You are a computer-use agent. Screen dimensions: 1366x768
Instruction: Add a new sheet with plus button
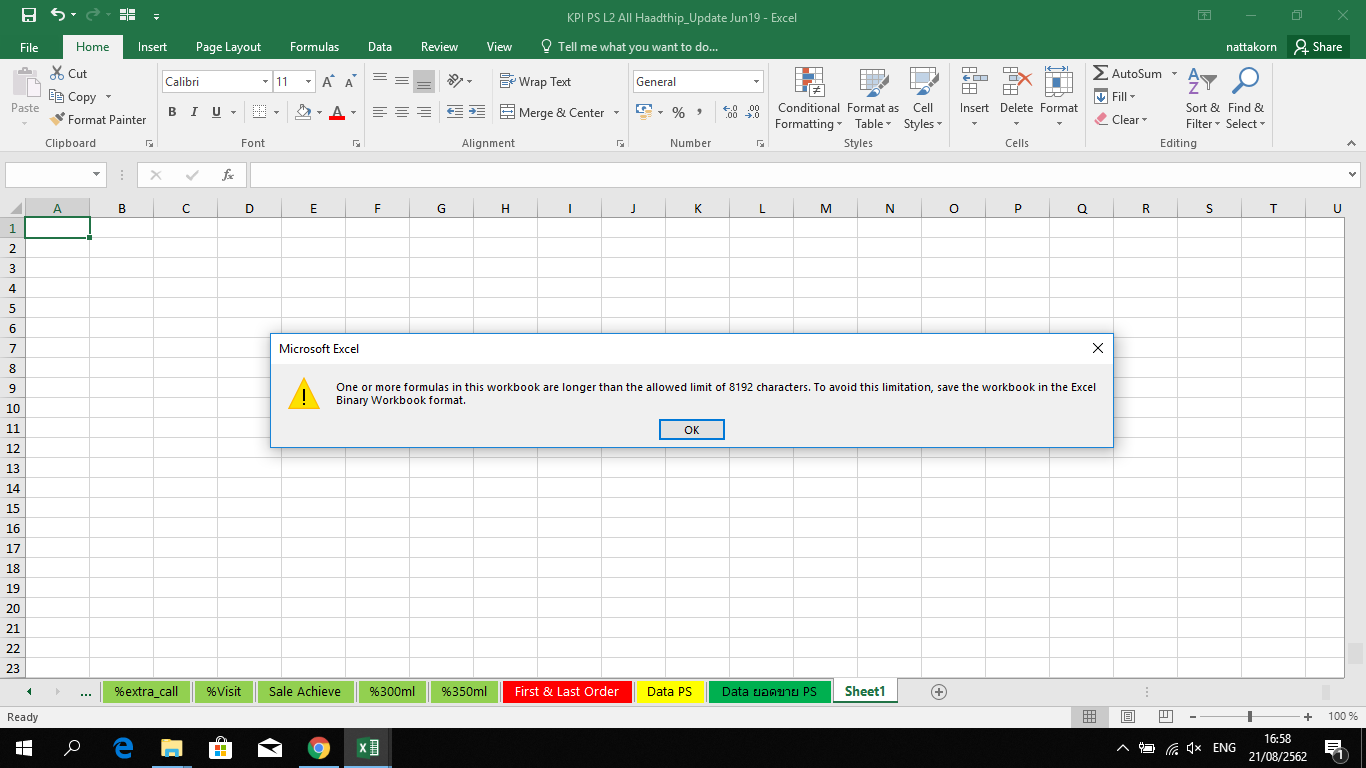(x=938, y=691)
